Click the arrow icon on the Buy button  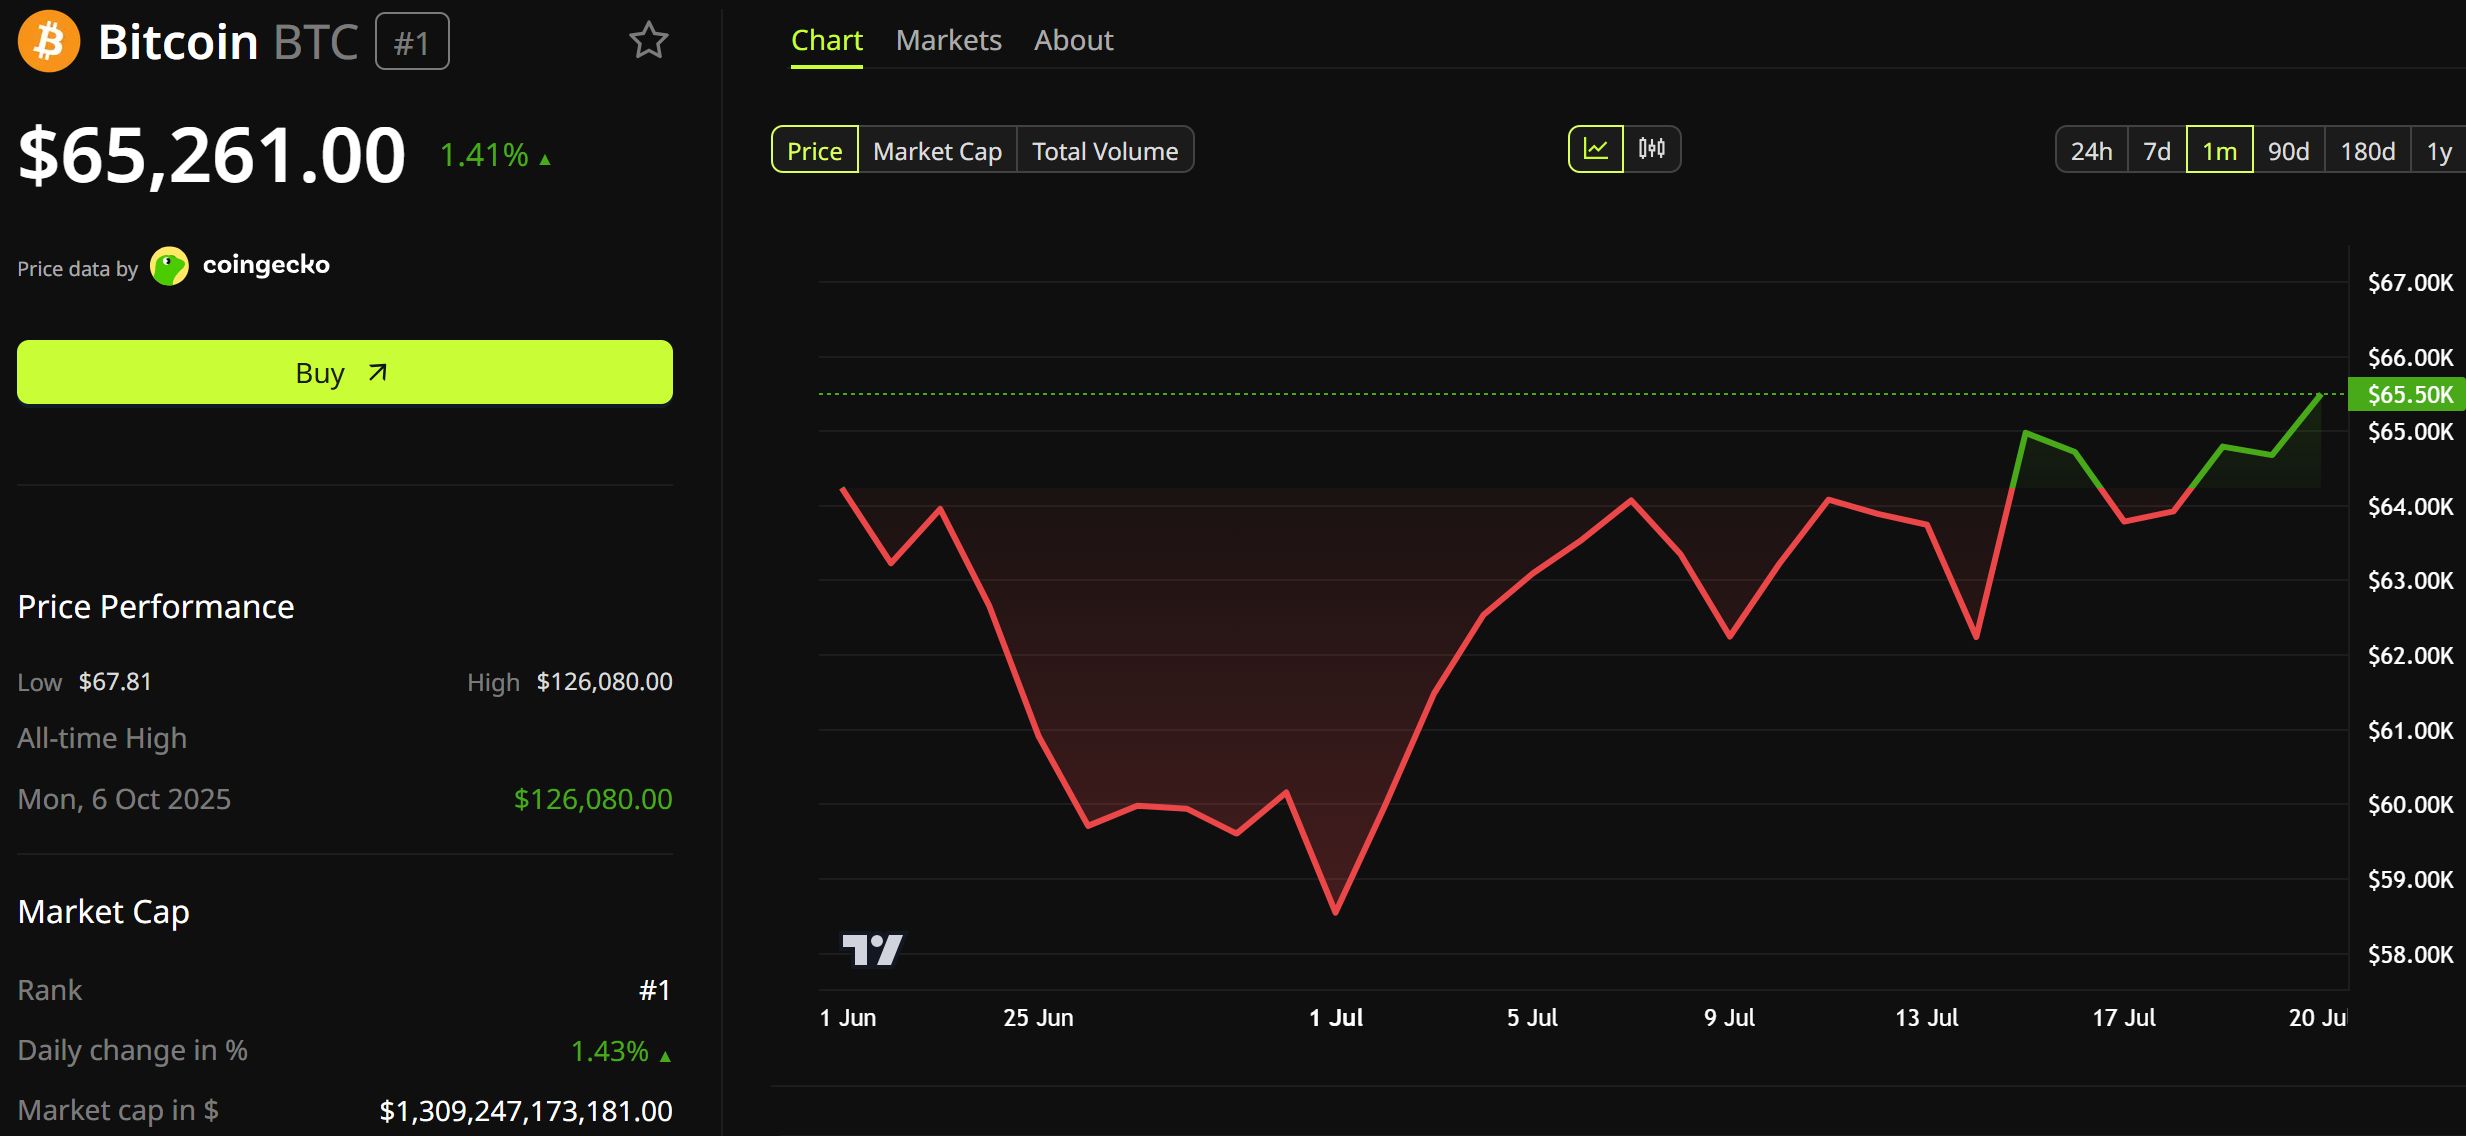(377, 372)
